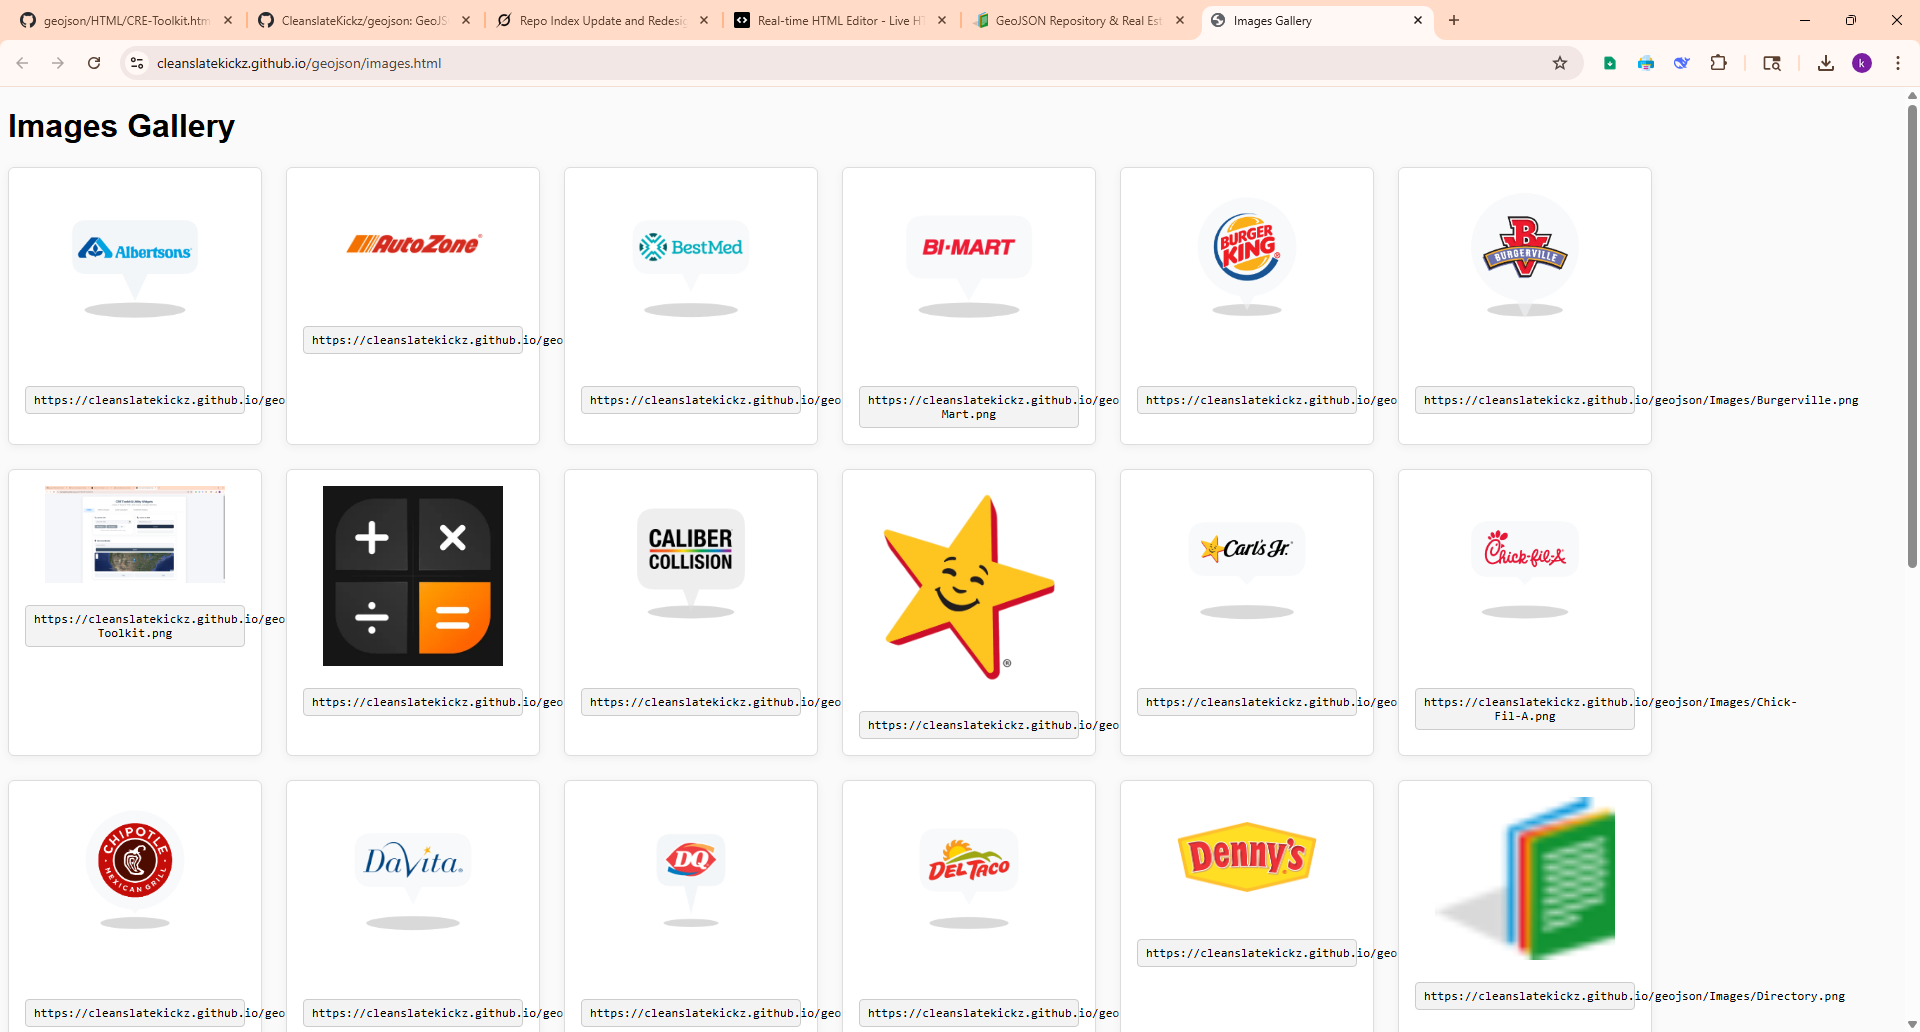Select the Chick-Fil-A.png URL field
This screenshot has height=1032, width=1920.
click(1525, 709)
